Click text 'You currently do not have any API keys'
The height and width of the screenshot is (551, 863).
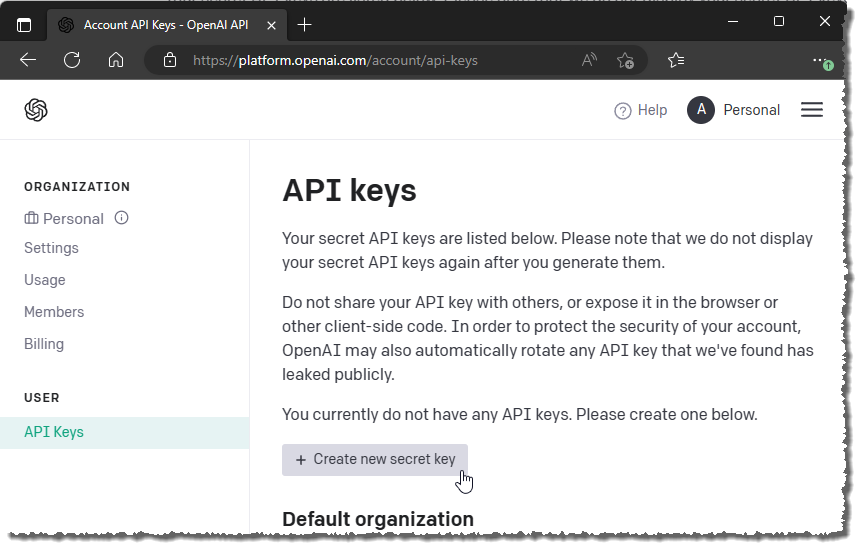point(427,414)
